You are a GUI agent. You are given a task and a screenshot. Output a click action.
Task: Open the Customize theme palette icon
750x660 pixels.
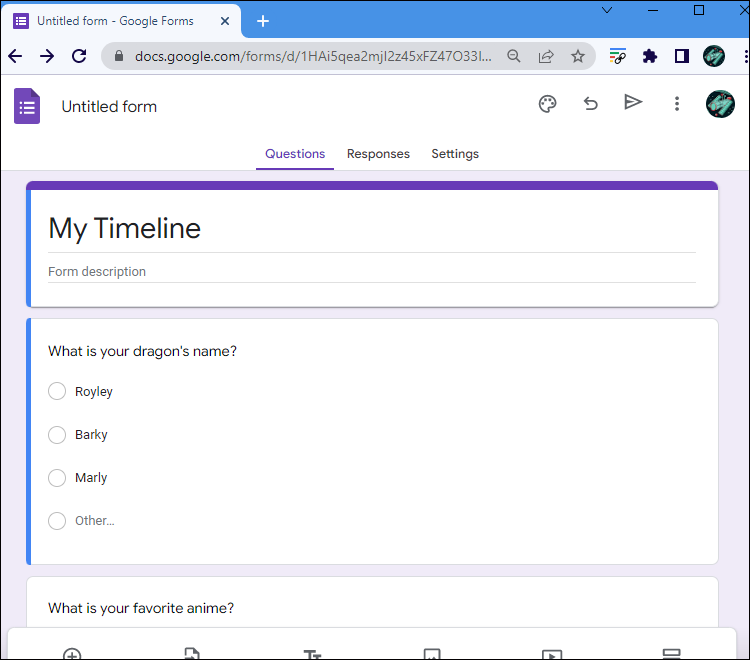click(547, 104)
